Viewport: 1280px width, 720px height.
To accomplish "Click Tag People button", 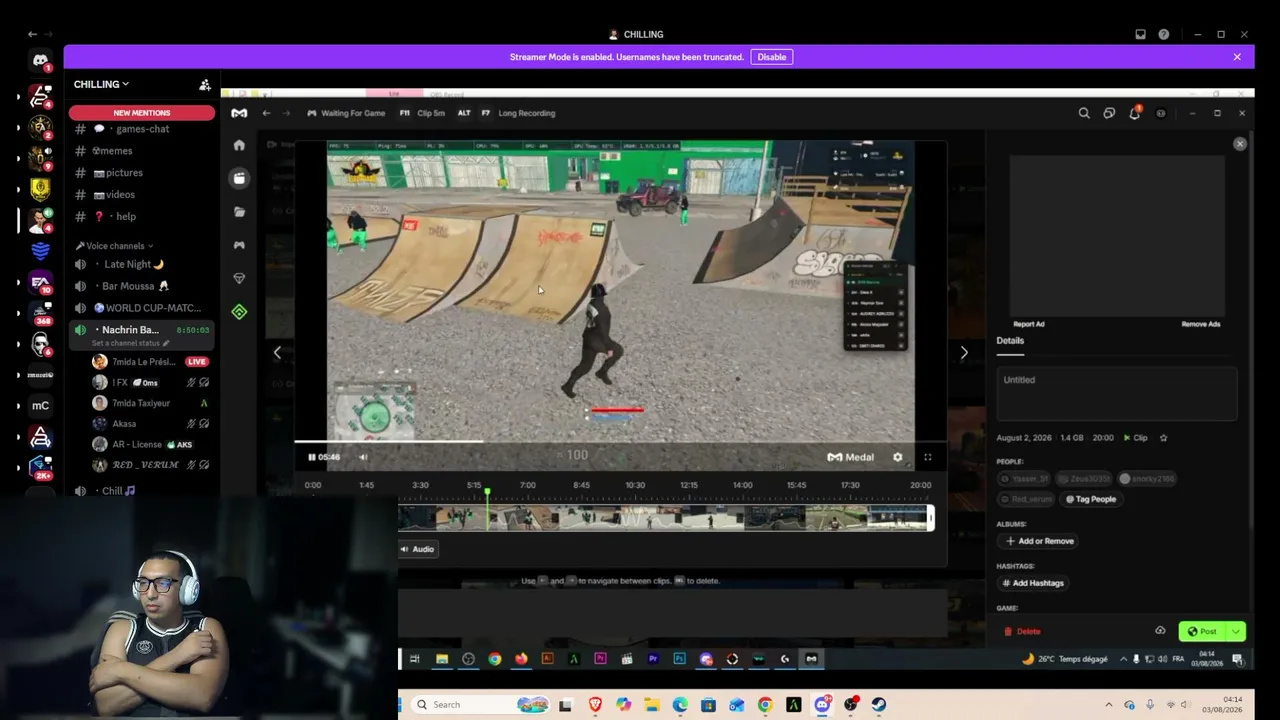I will [x=1091, y=499].
